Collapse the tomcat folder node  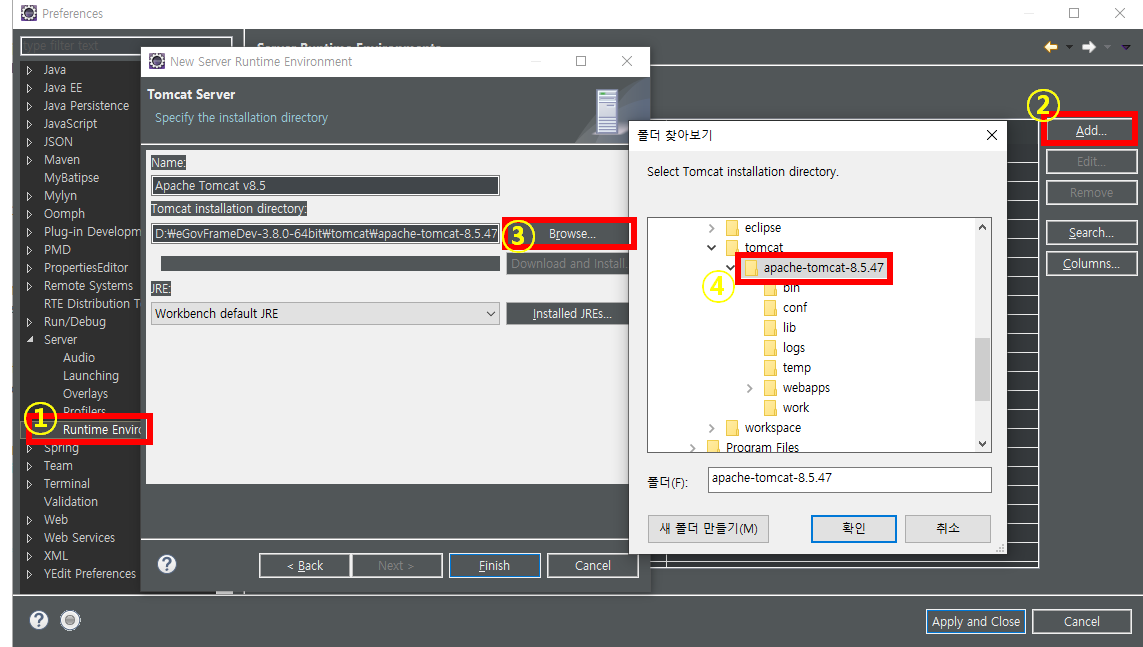pyautogui.click(x=711, y=248)
